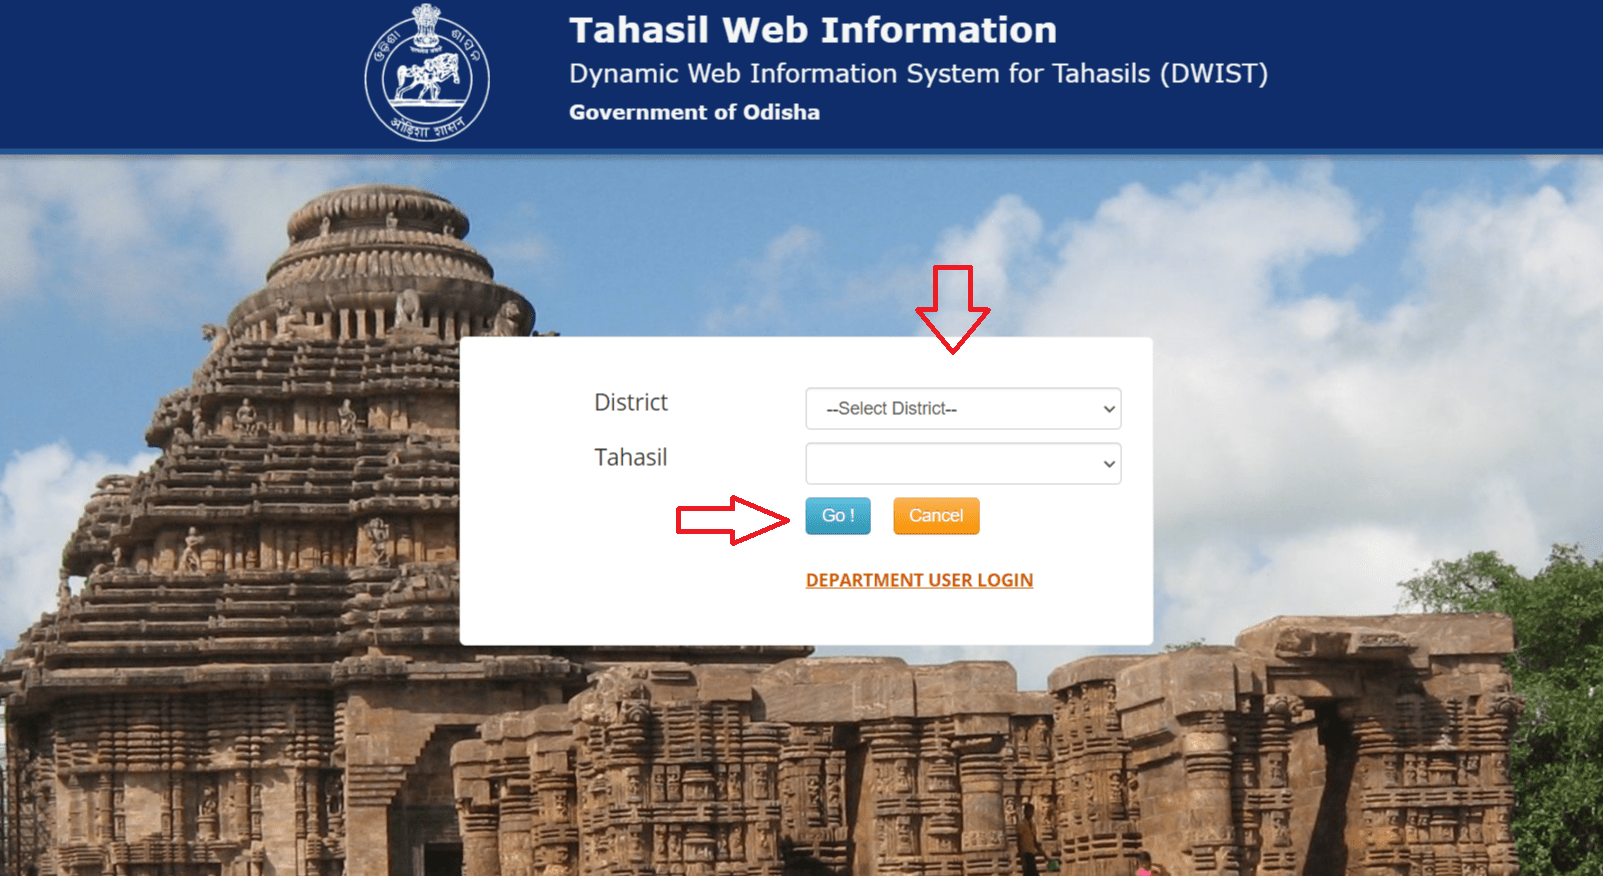This screenshot has width=1603, height=876.
Task: Click the red right-pointing arrow annotation
Action: (x=733, y=520)
